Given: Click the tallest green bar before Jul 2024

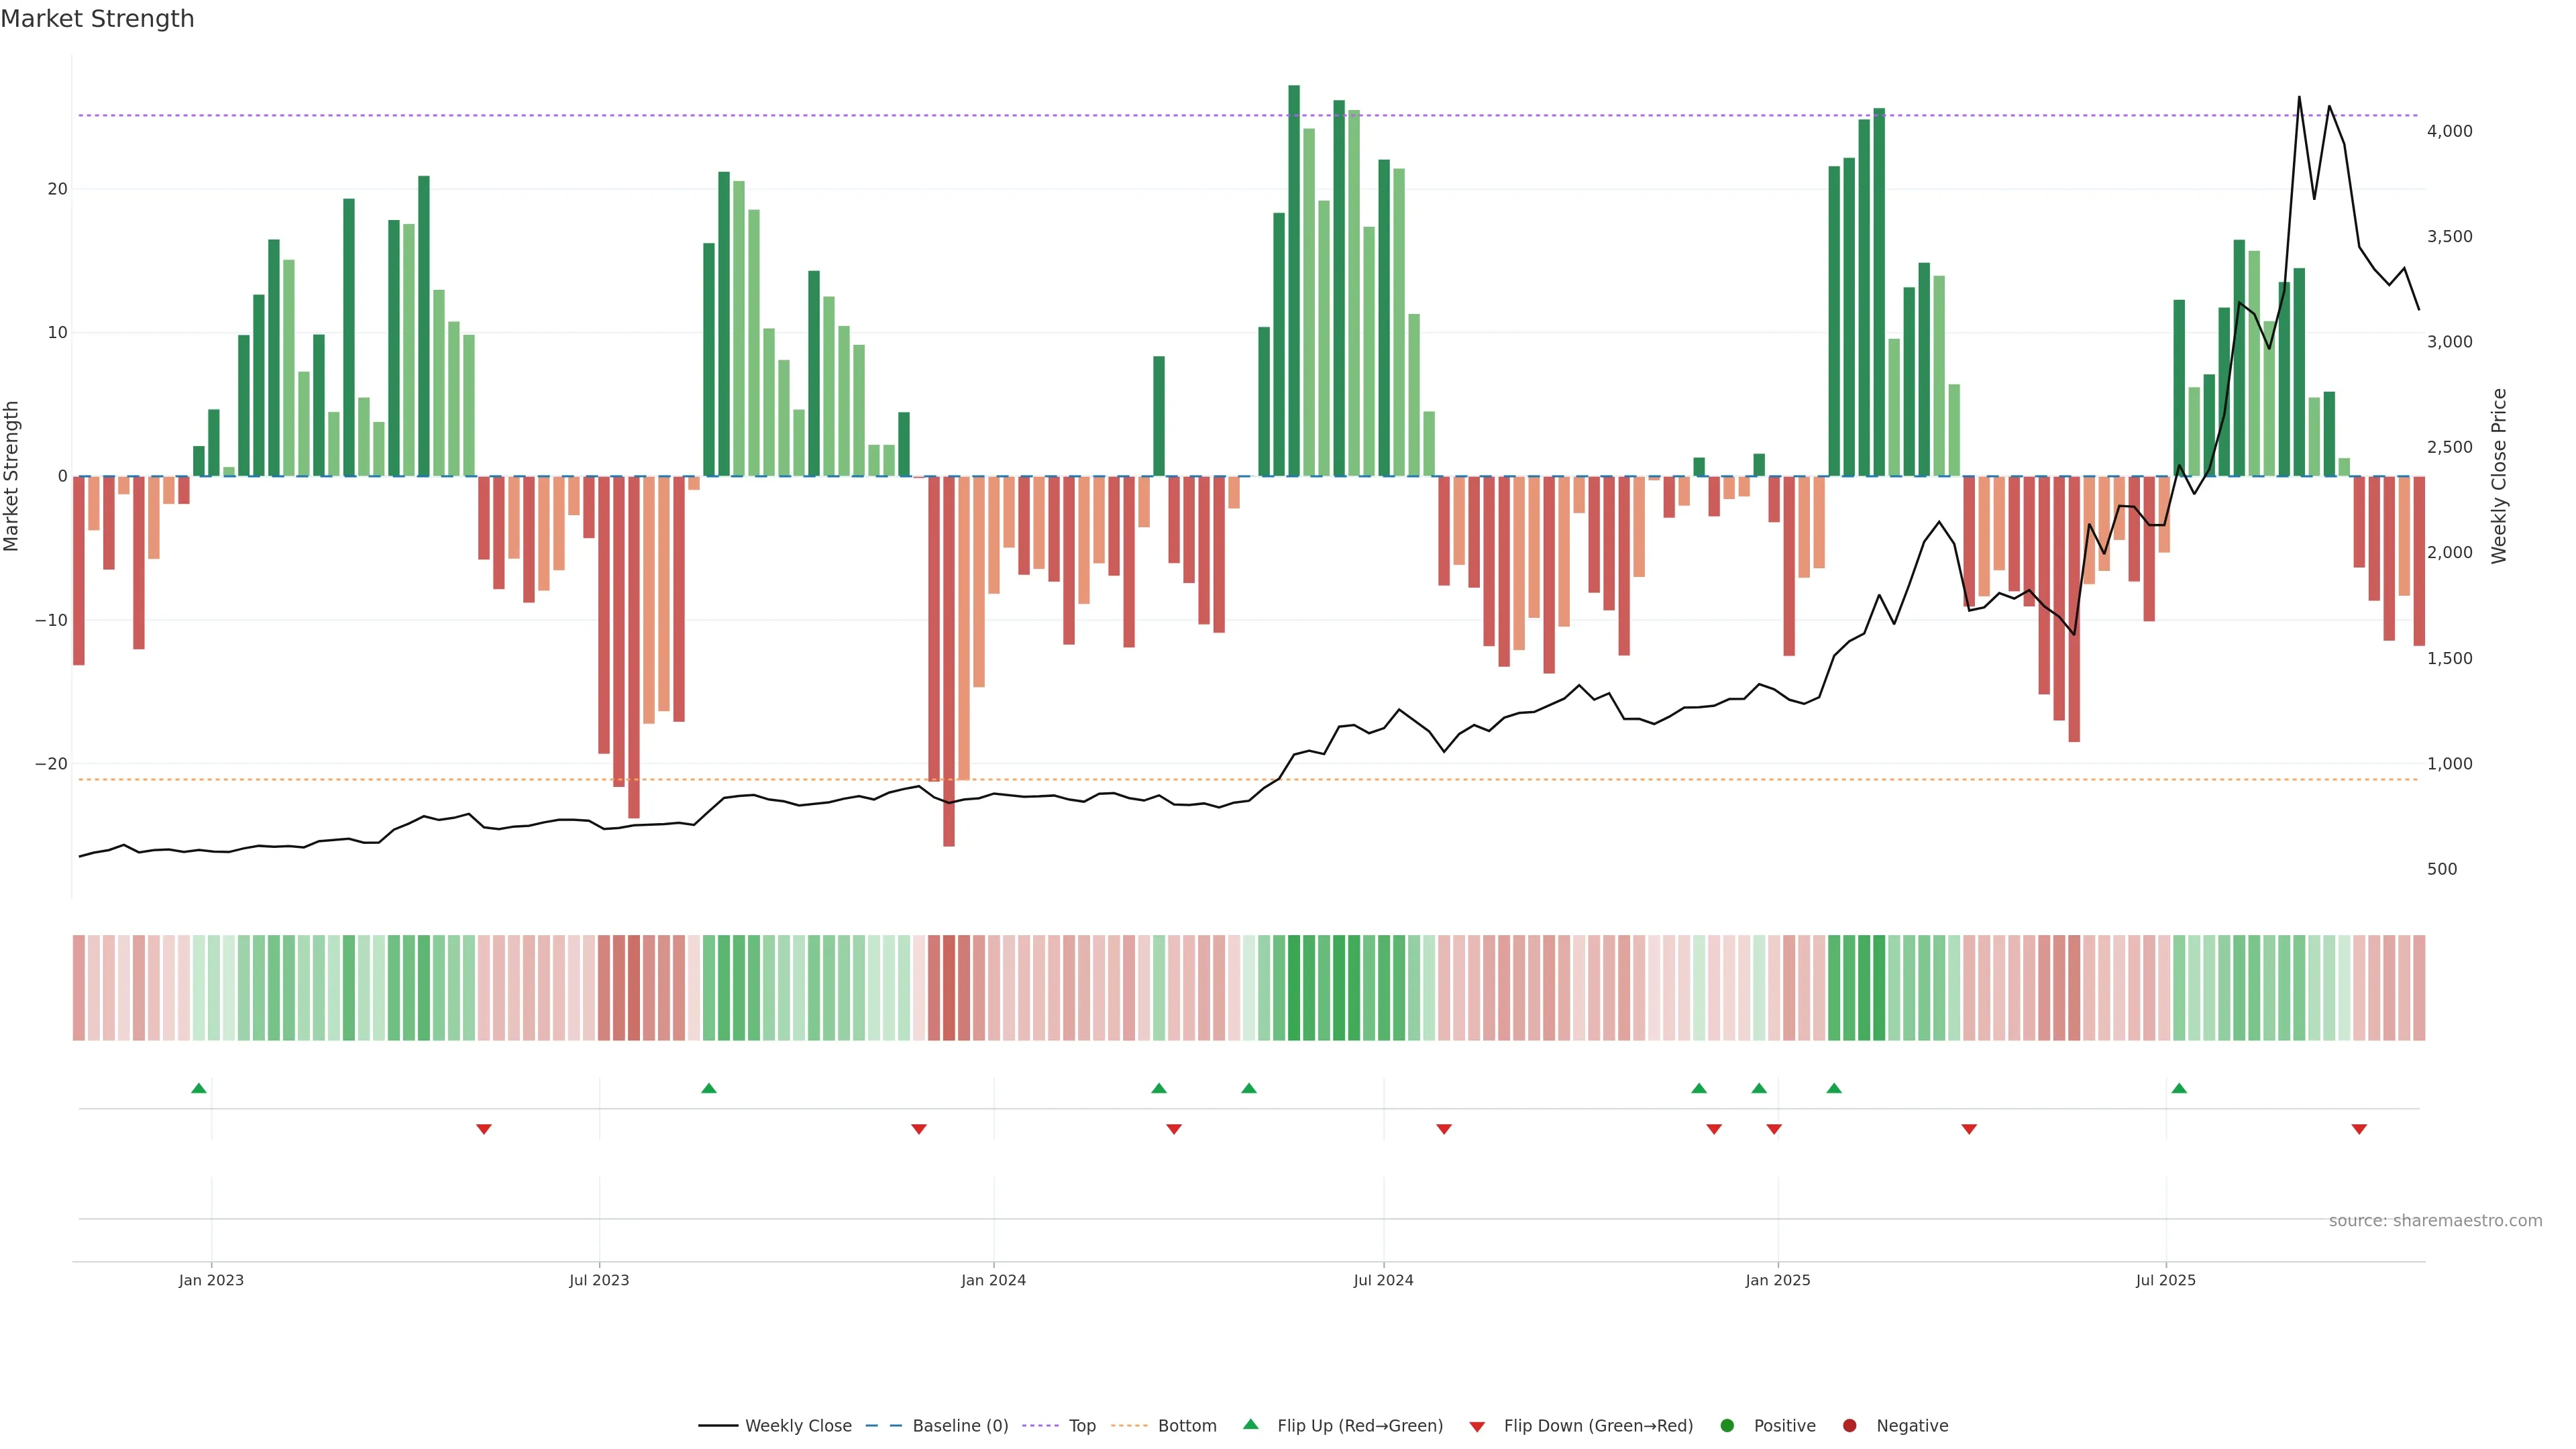Looking at the screenshot, I should (x=1294, y=280).
